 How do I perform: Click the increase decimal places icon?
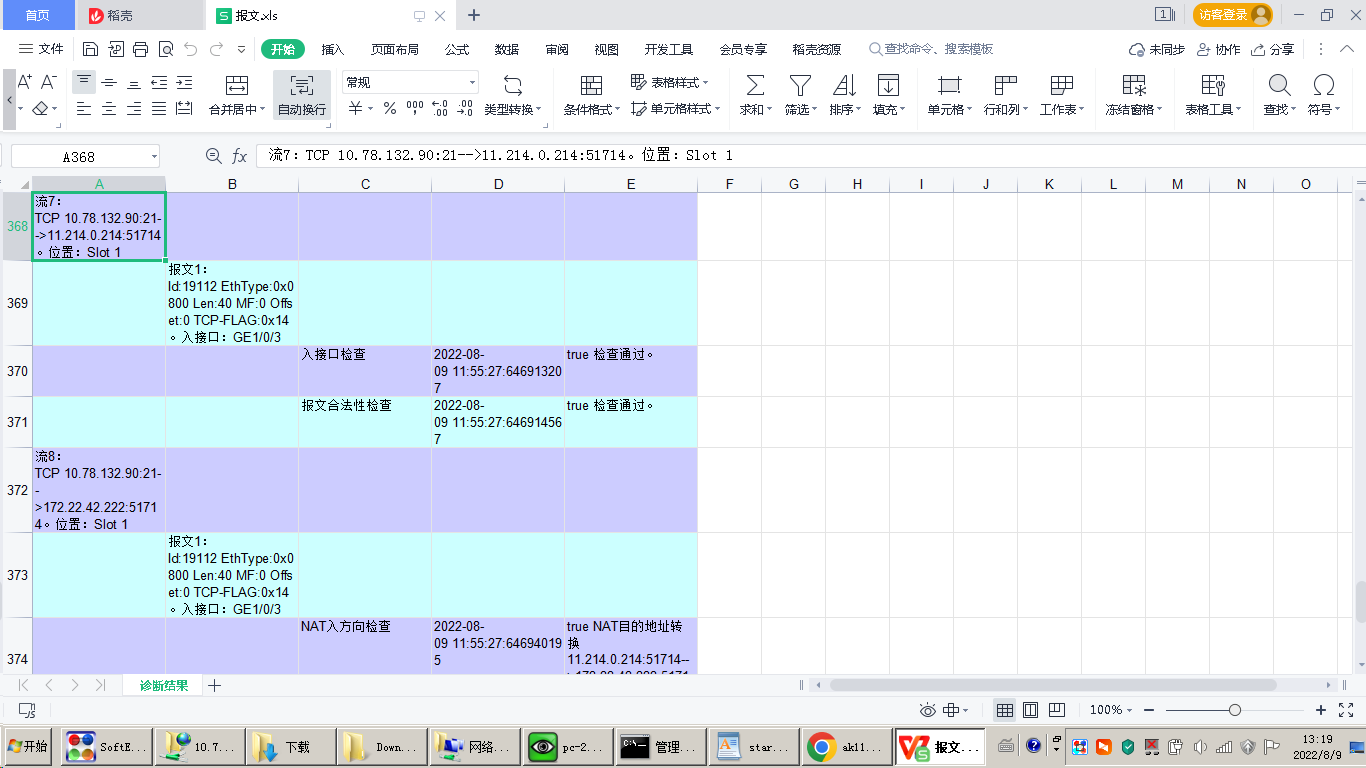click(x=440, y=108)
